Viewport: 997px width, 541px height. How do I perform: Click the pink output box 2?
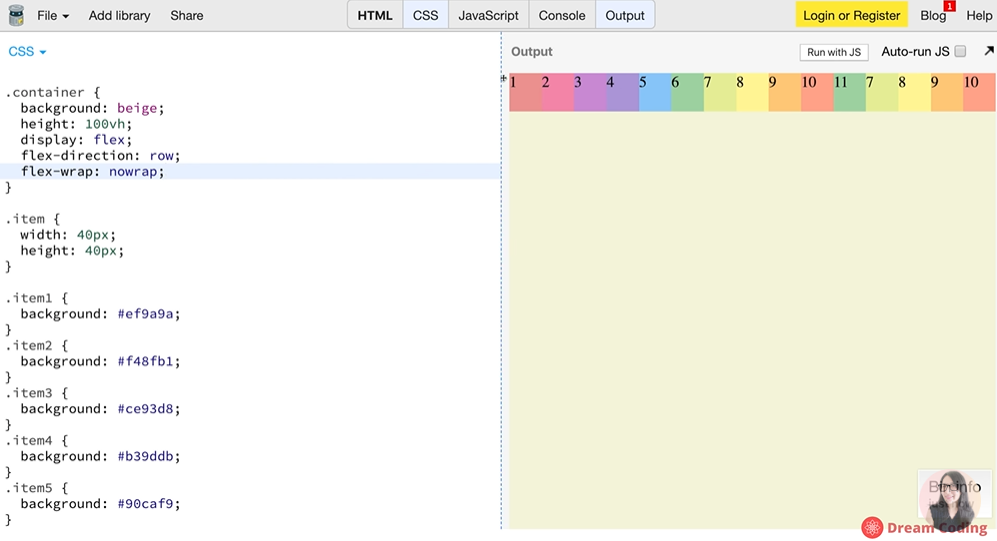click(558, 92)
